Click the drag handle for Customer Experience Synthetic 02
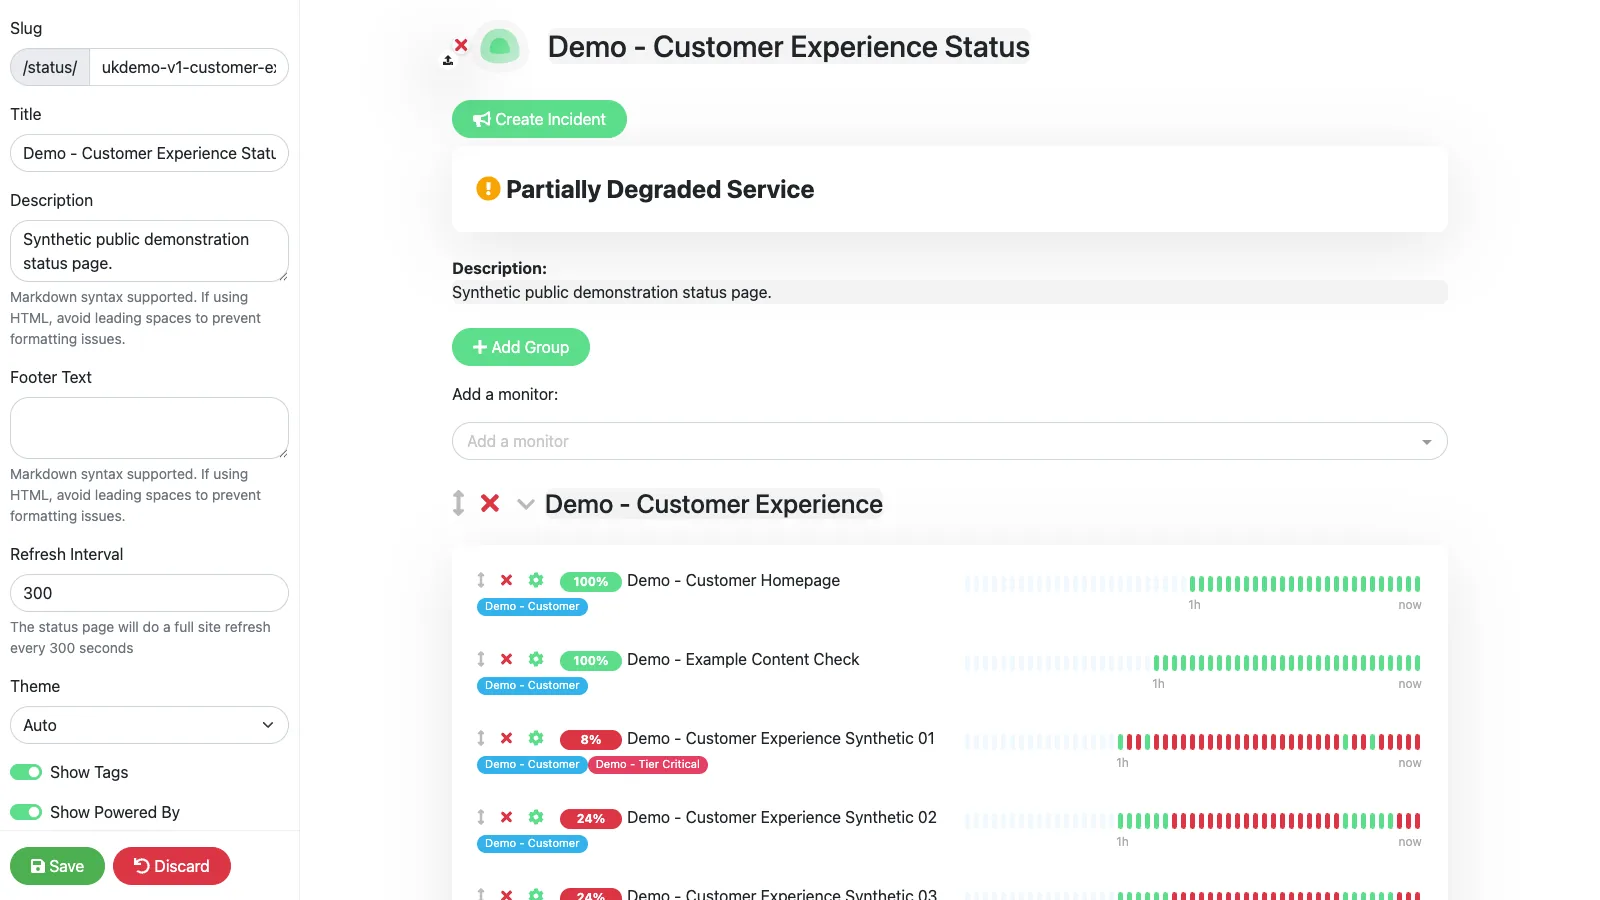 (x=481, y=817)
